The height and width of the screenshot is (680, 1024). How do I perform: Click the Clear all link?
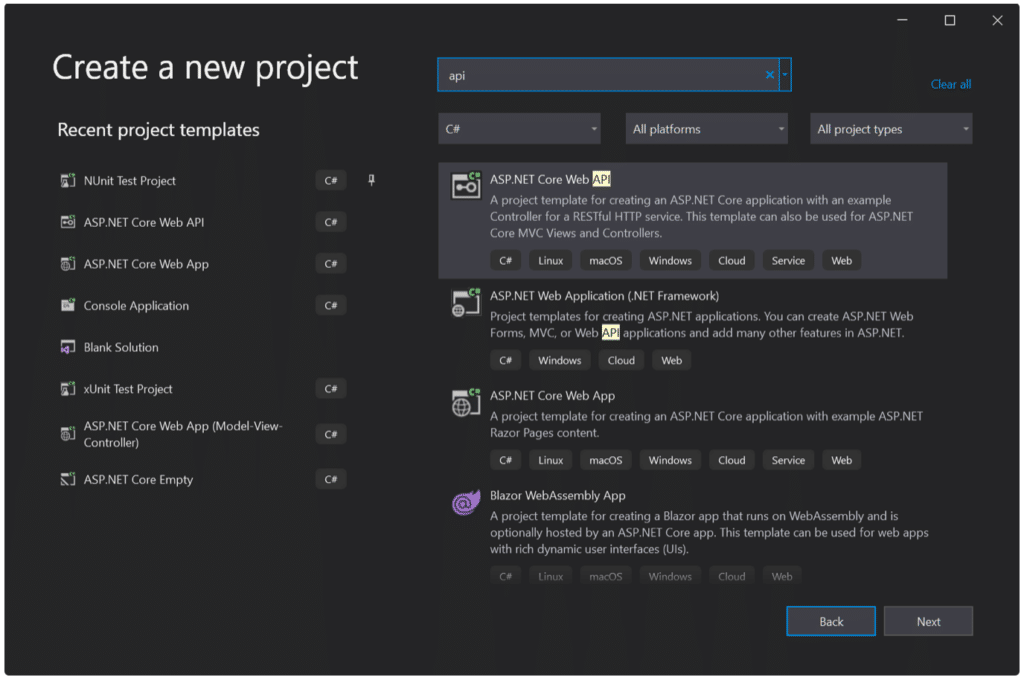click(x=950, y=84)
